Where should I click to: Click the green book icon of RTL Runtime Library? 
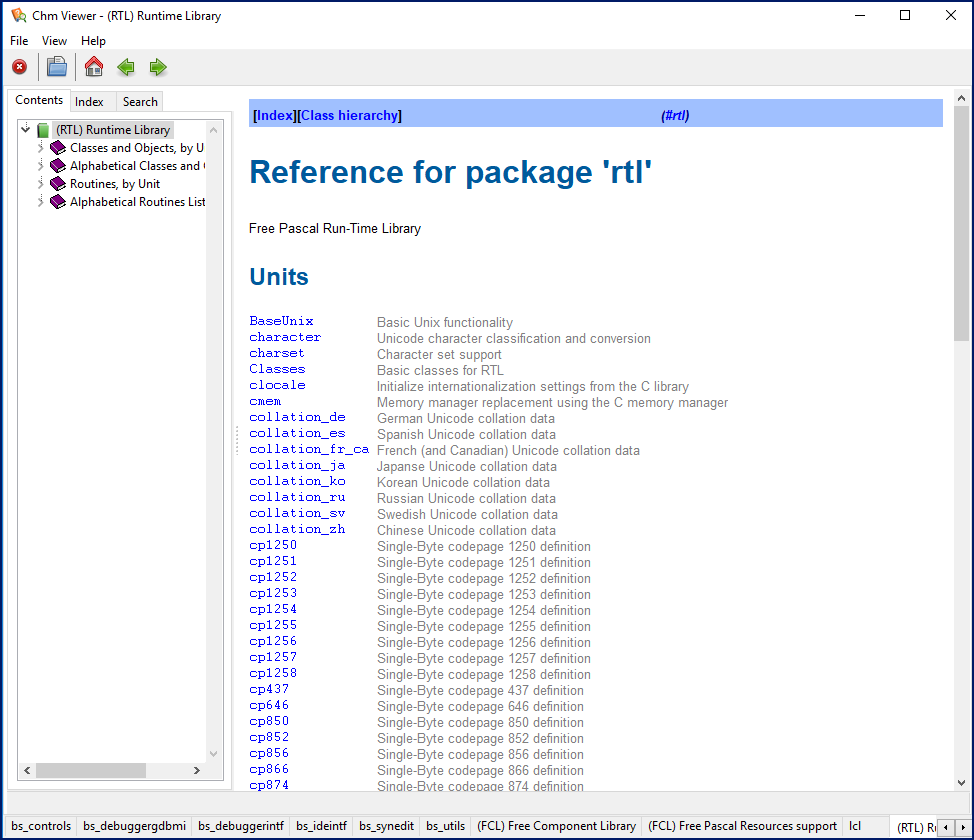point(43,130)
